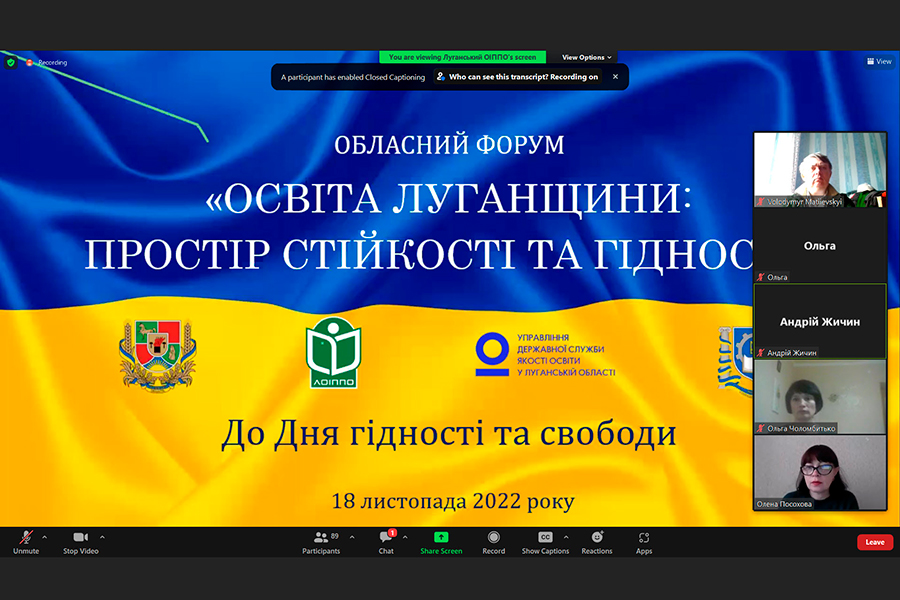900x600 pixels.
Task: Click the 'ОБЛАСНИЙ ФОРУМ' heading
Action: pos(449,145)
